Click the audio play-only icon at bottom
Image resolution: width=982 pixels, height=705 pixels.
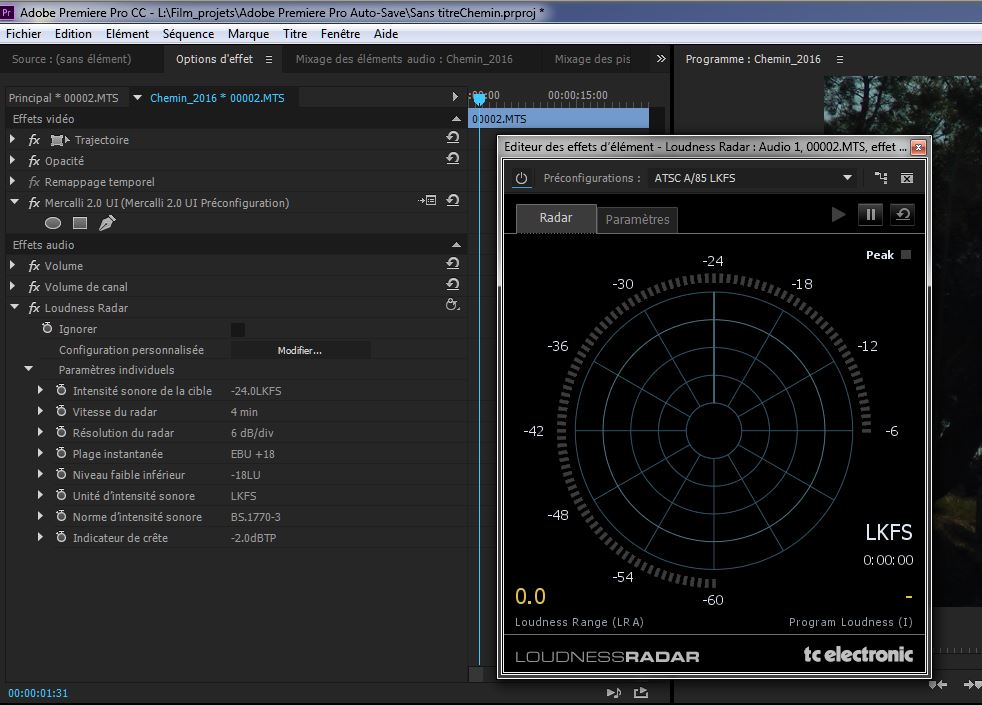(x=614, y=692)
